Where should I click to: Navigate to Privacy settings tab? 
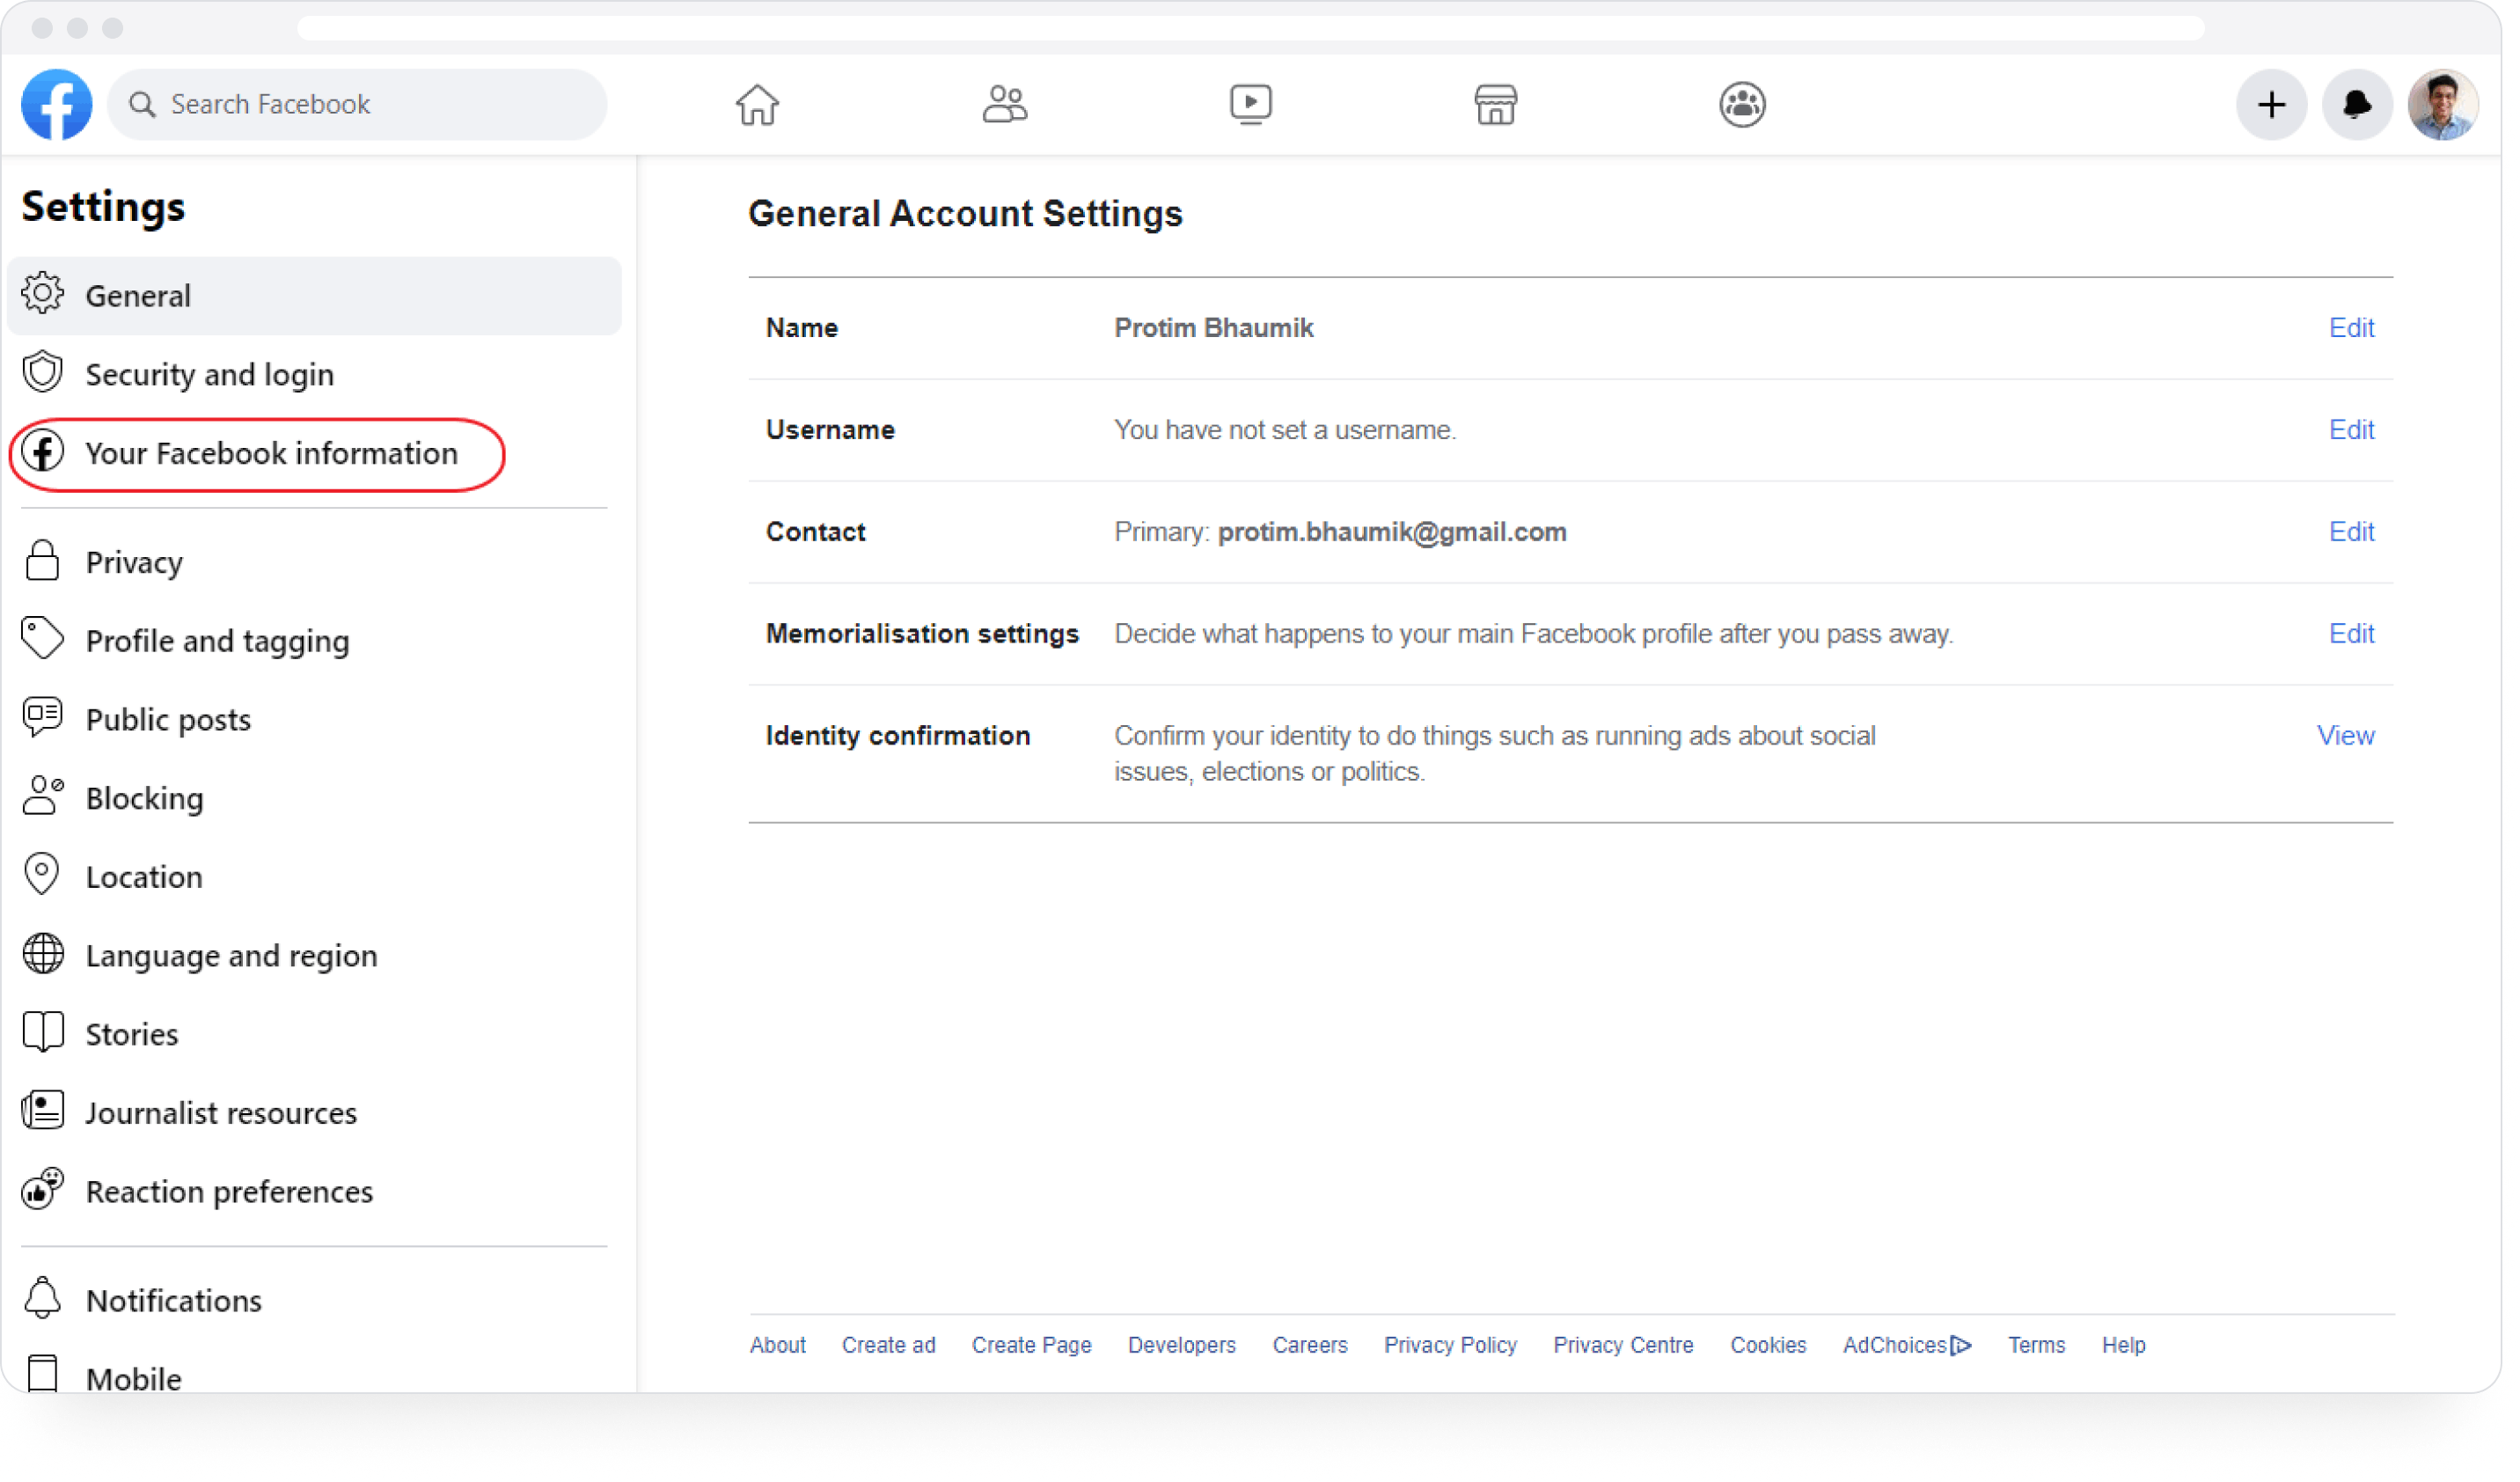(134, 561)
